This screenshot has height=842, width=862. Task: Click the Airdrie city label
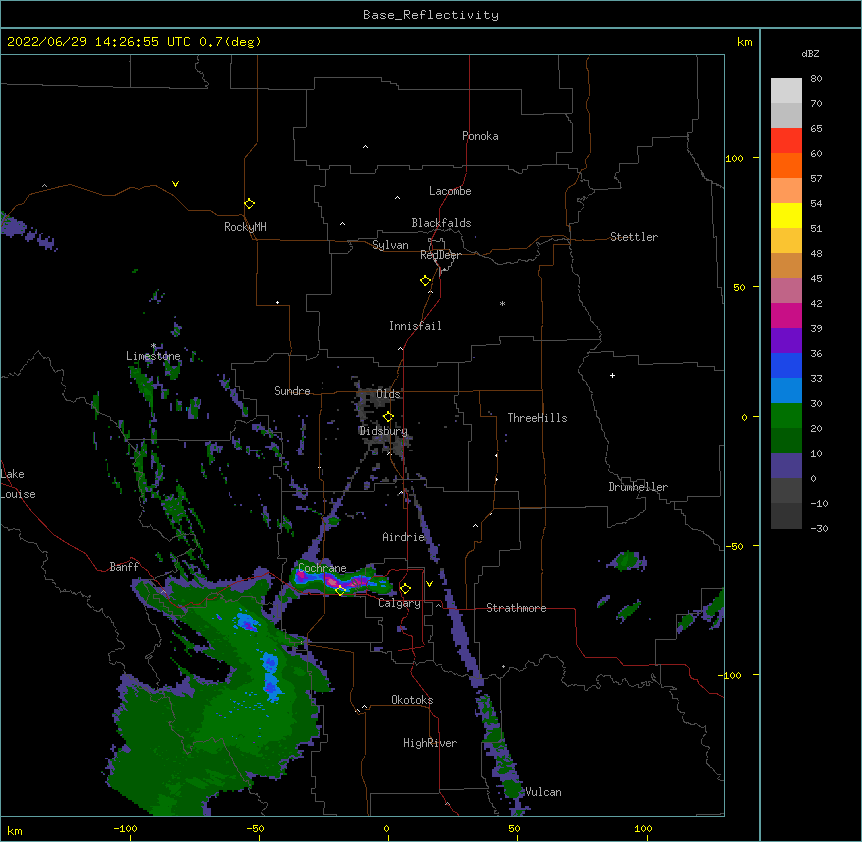[x=404, y=537]
